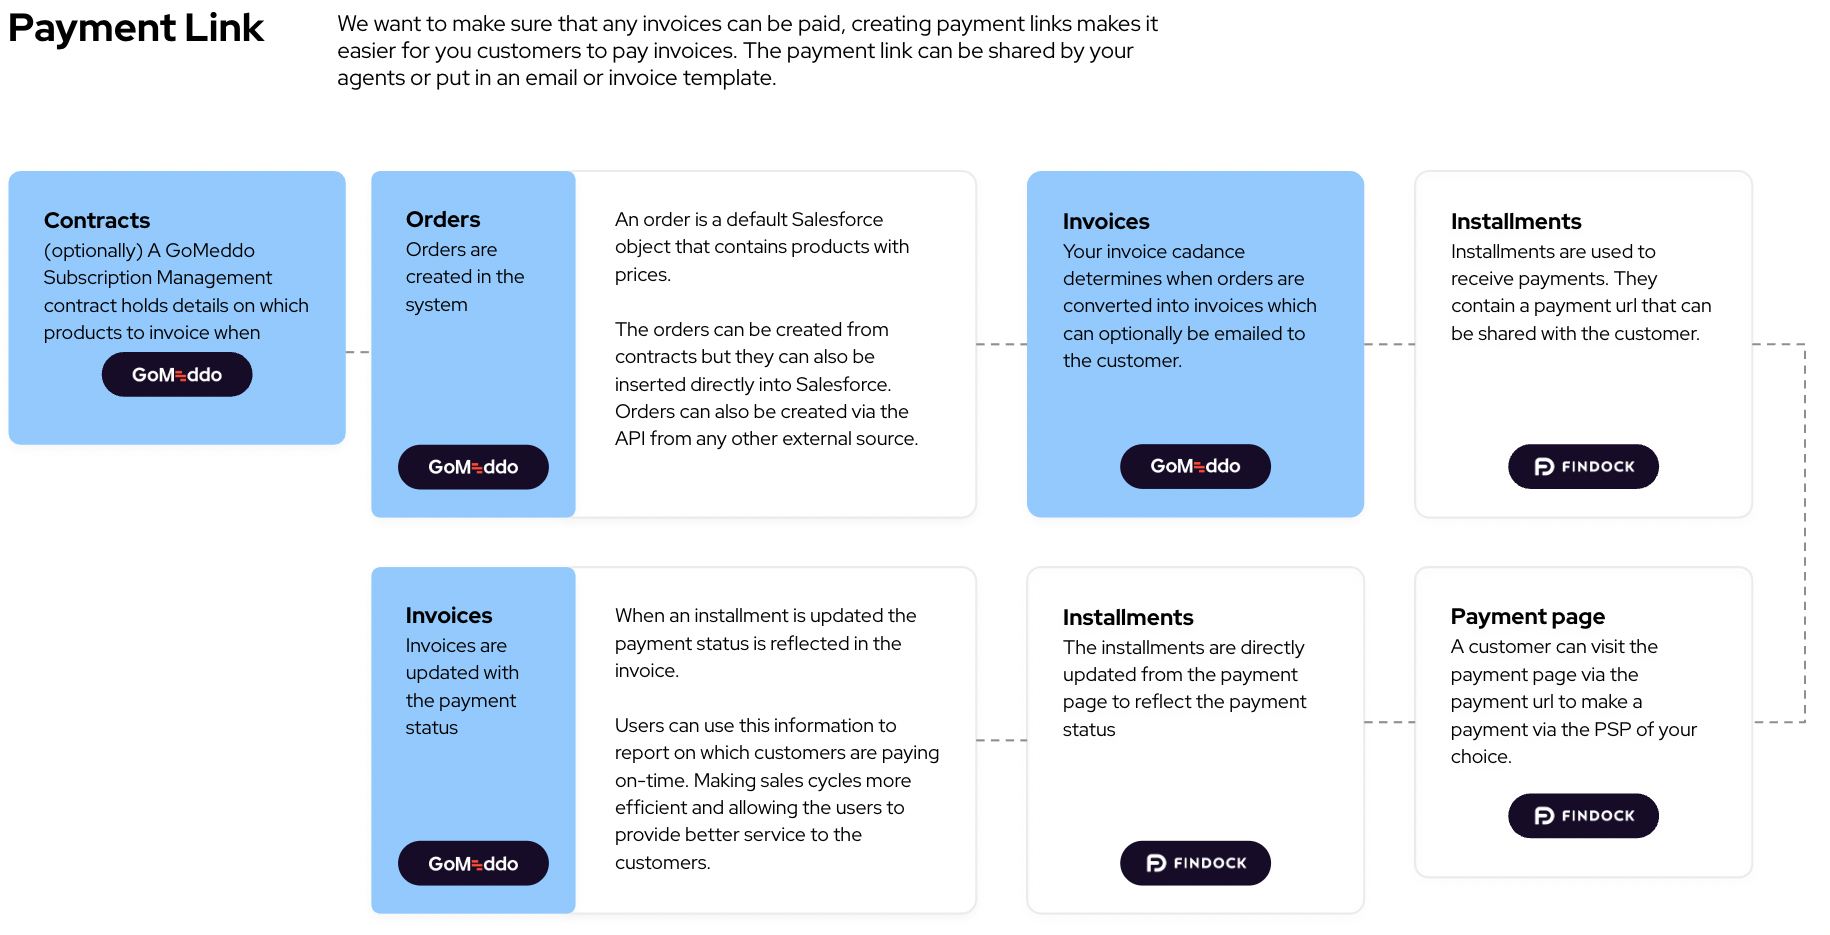Click the 'Users can use this information' paragraph
Screen dimensions: 1830x935
click(777, 793)
